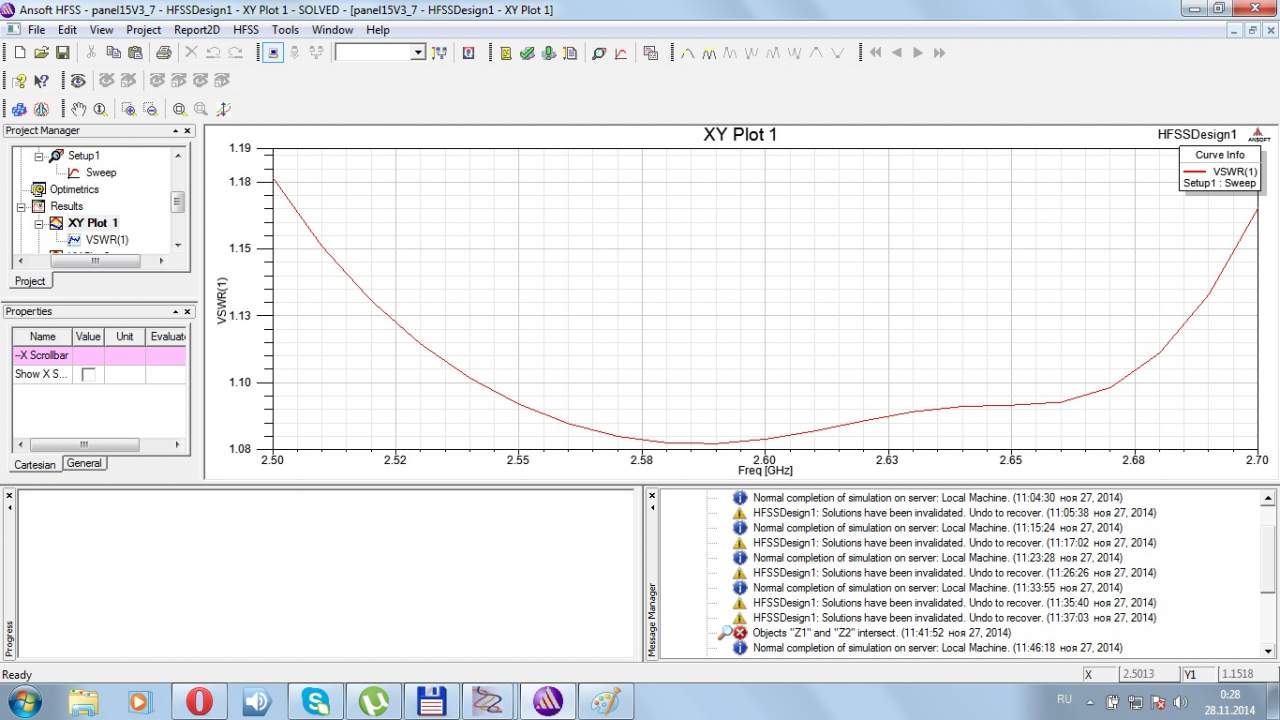Select the Pan hand tool
The width and height of the screenshot is (1280, 720).
(x=78, y=109)
